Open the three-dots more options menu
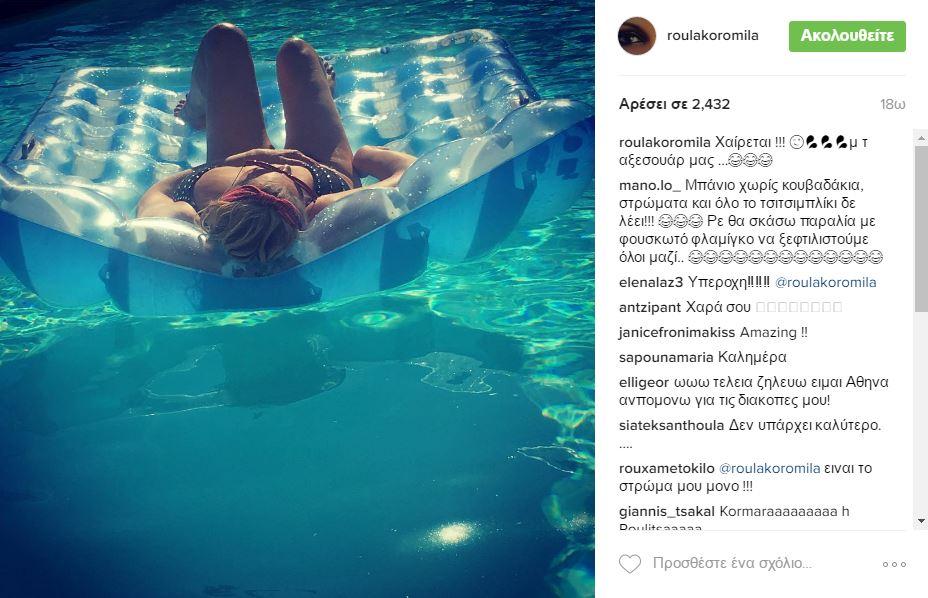 point(894,564)
